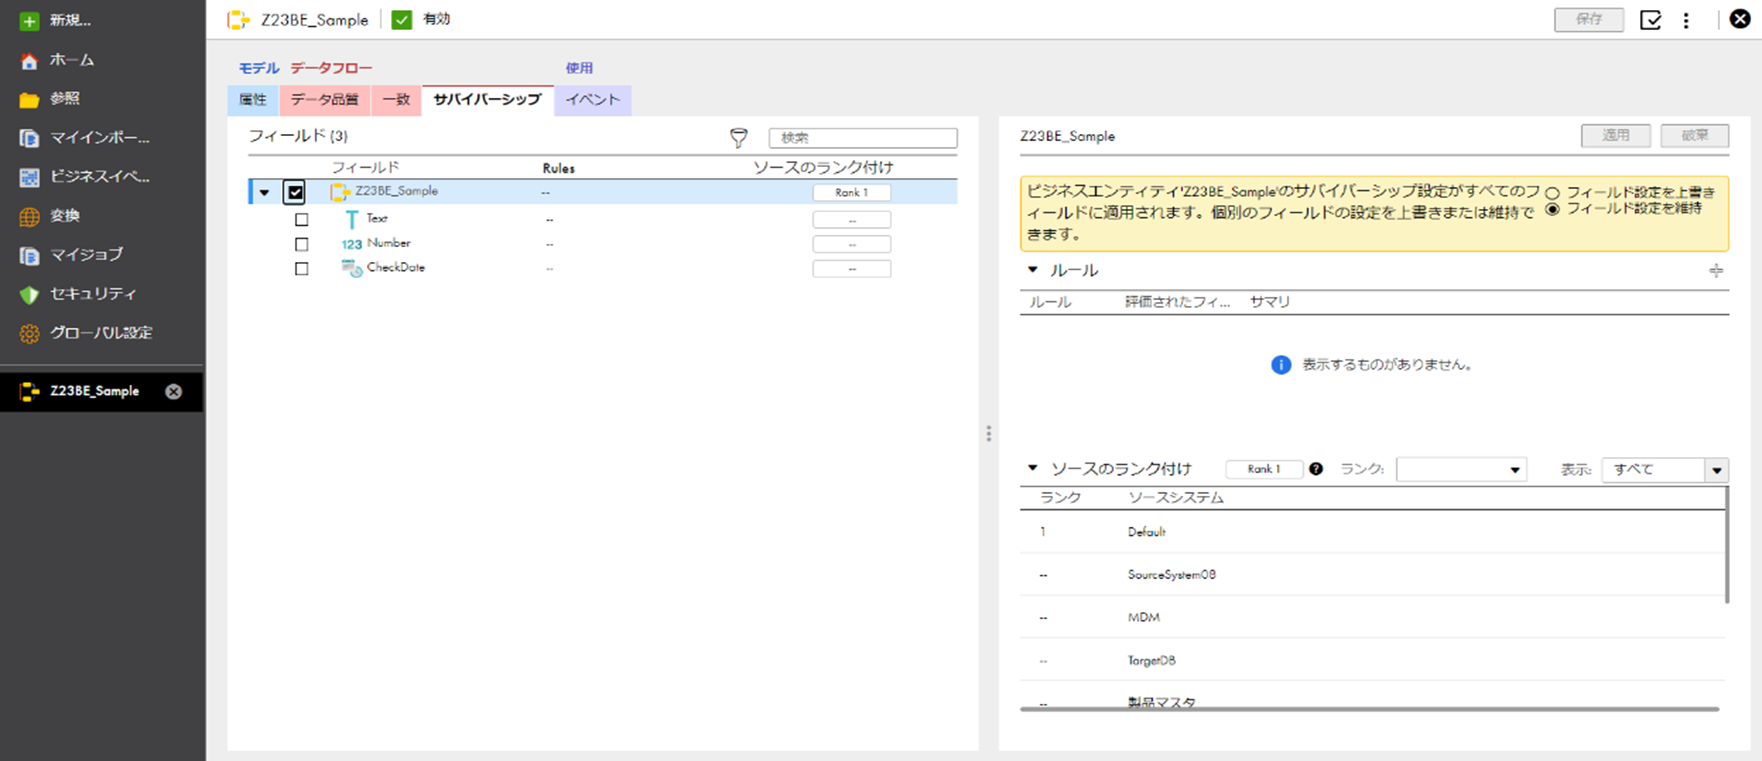Click Rank 1 button beside Source Ranking heading
Screen dimensions: 1762x761
click(1264, 469)
